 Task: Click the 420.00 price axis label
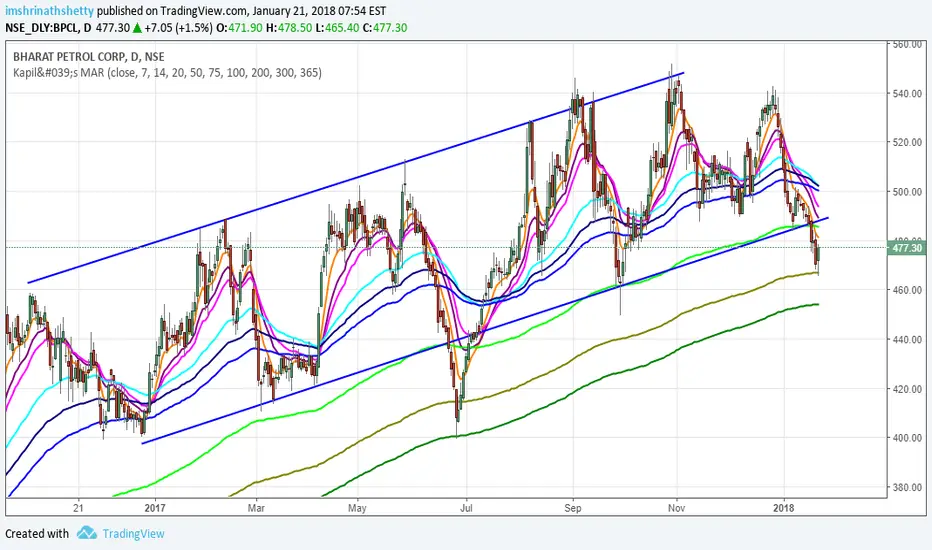pyautogui.click(x=907, y=389)
